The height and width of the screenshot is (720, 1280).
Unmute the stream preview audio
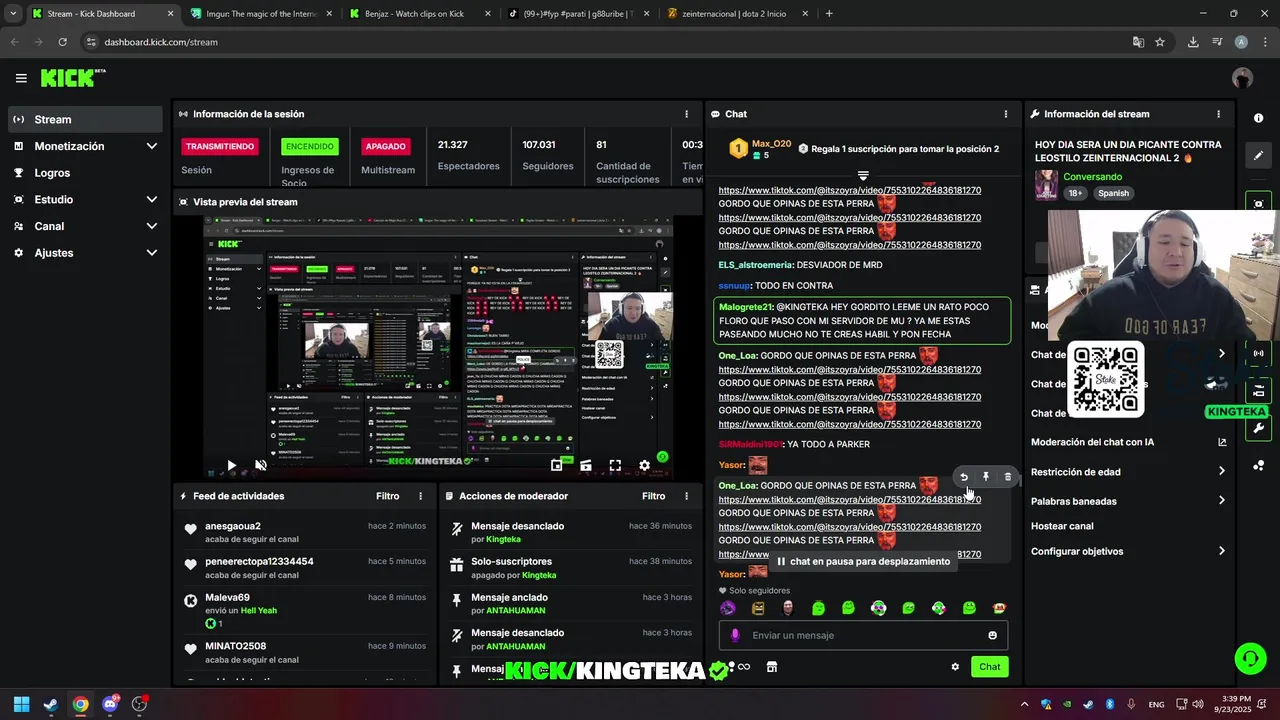coord(261,465)
